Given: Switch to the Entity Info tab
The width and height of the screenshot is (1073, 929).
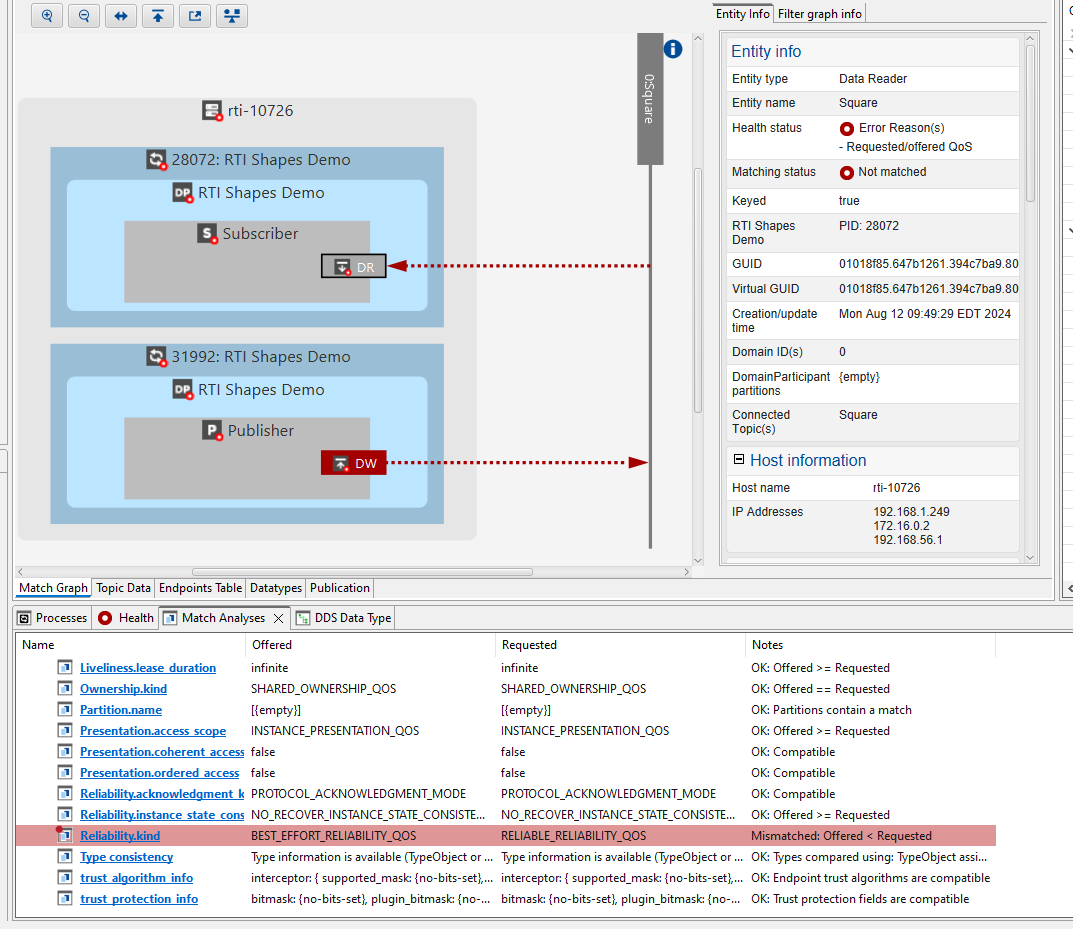Looking at the screenshot, I should pyautogui.click(x=742, y=14).
